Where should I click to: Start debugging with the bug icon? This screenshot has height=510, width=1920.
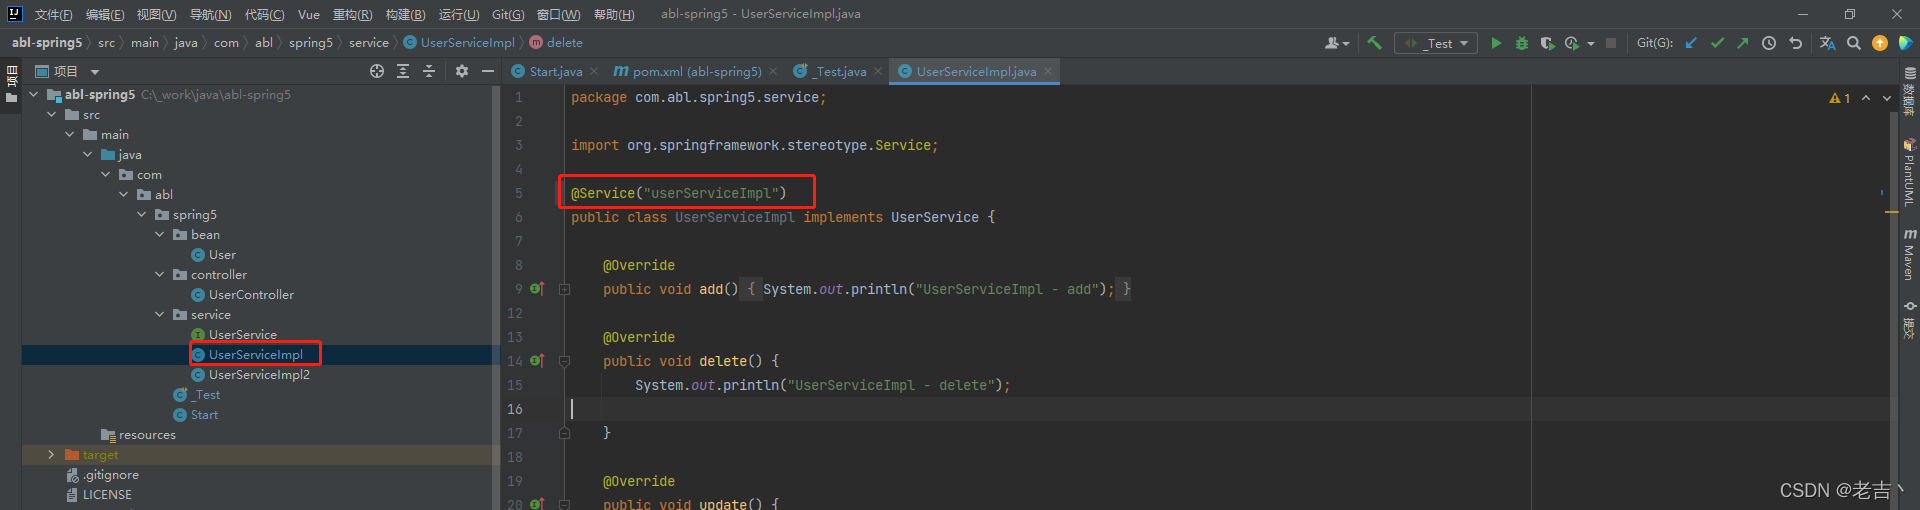pyautogui.click(x=1522, y=43)
